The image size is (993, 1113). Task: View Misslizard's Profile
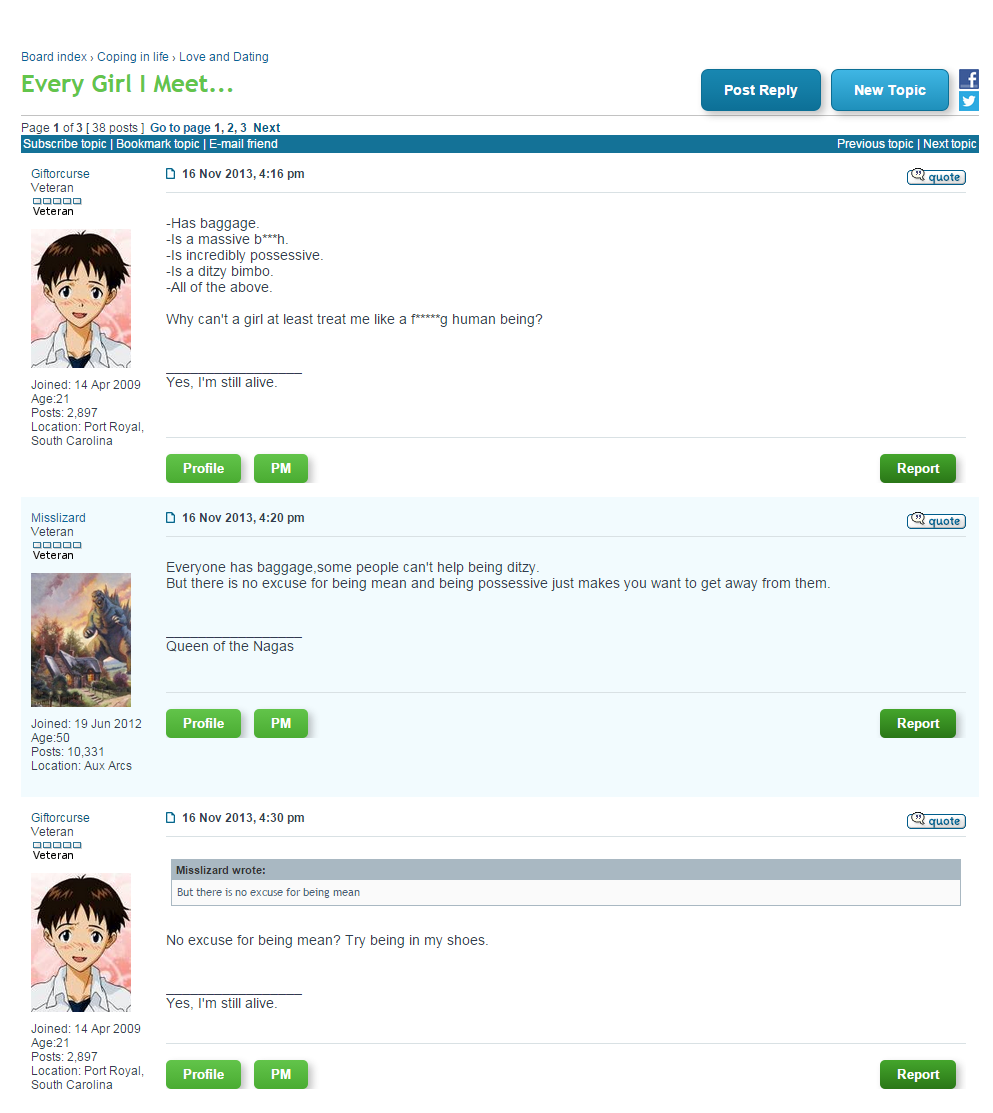(x=203, y=723)
